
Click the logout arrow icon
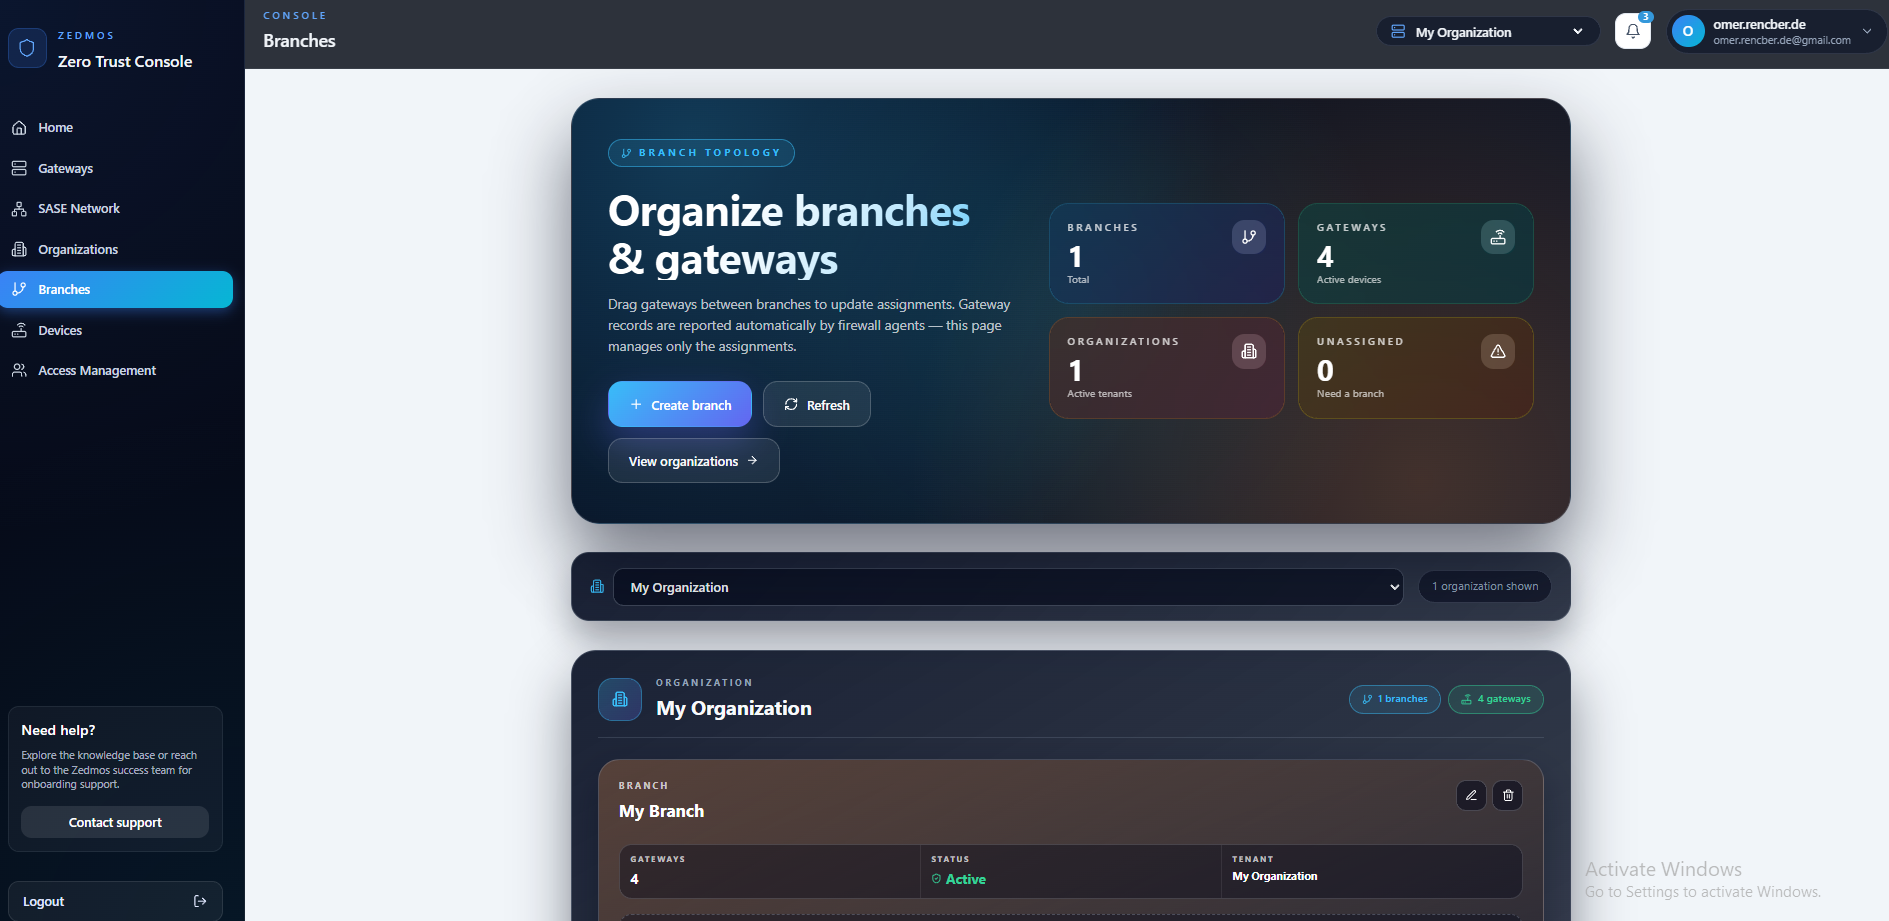click(x=200, y=901)
